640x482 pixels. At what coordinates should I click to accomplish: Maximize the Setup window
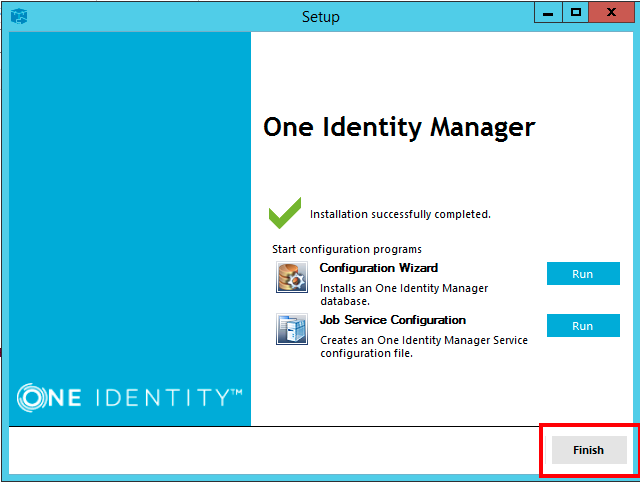coord(576,13)
